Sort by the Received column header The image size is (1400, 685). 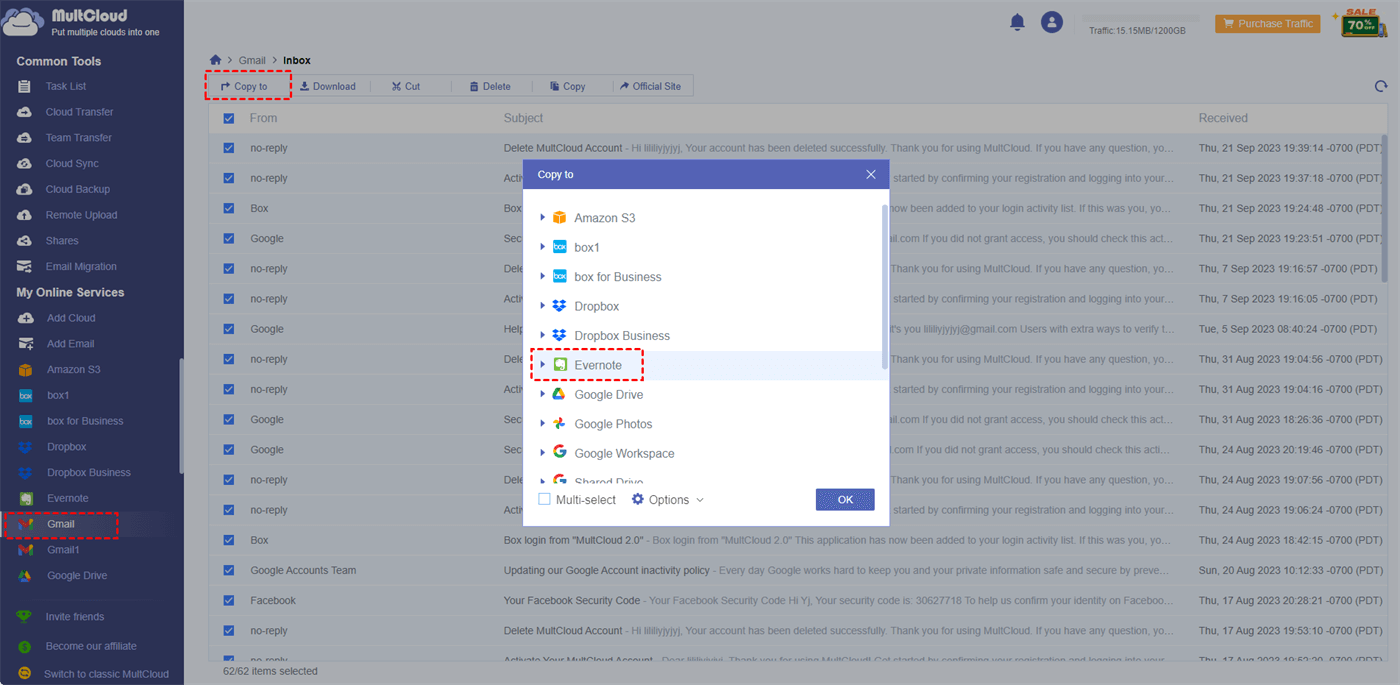click(x=1223, y=118)
